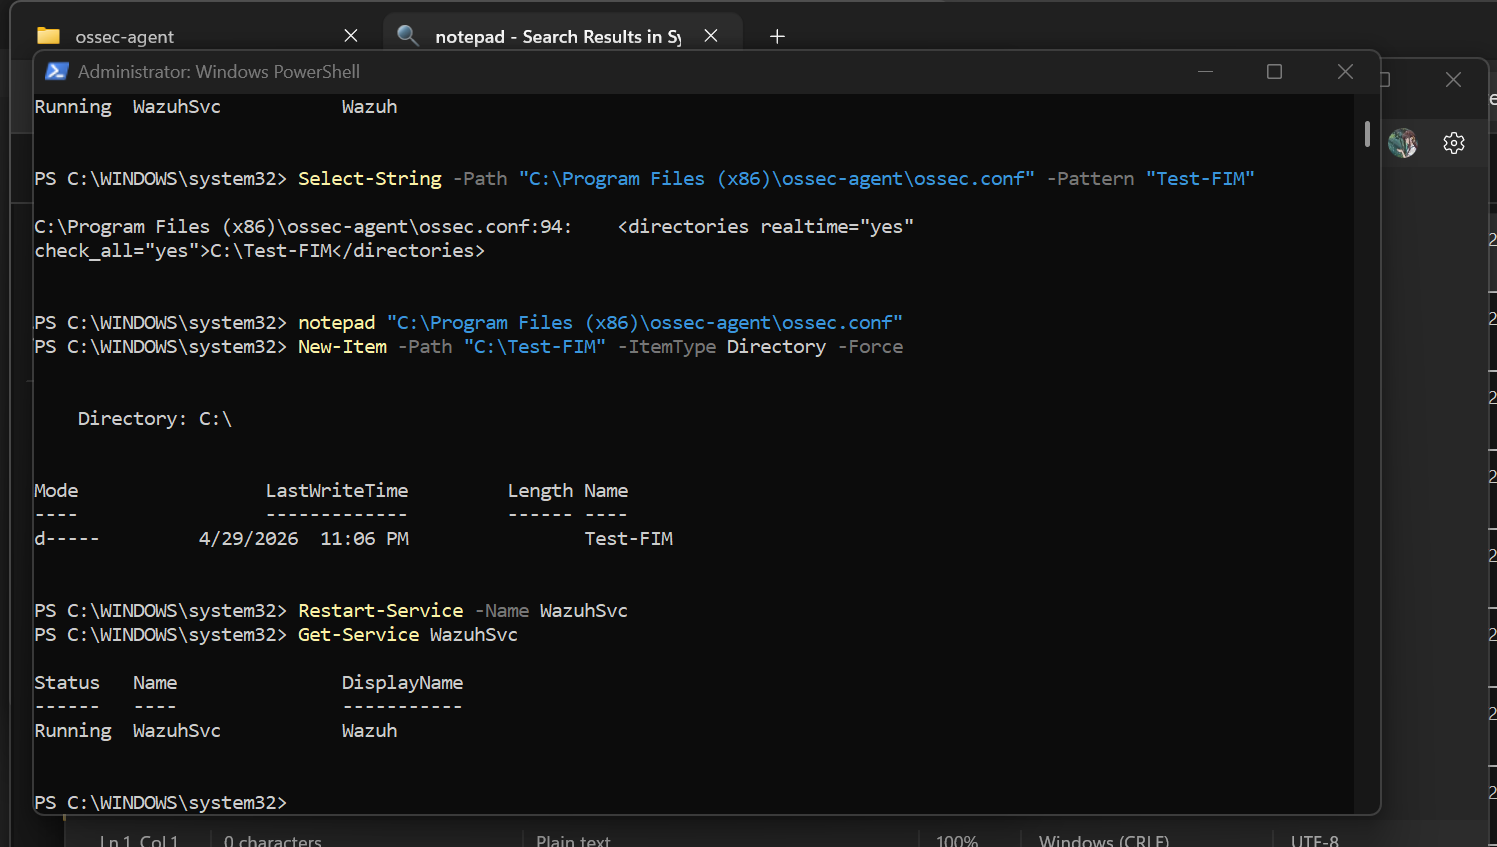This screenshot has width=1497, height=847.
Task: Click the ossec-agent folder icon
Action: tap(48, 36)
